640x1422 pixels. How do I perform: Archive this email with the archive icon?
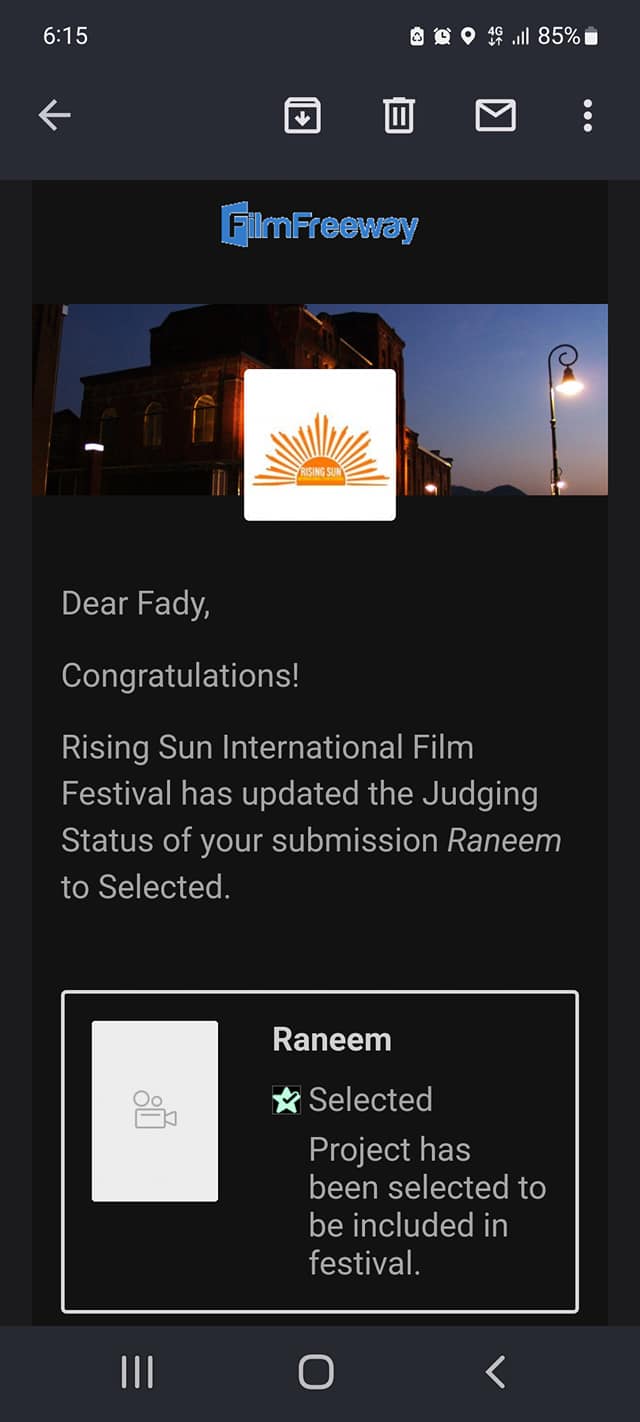(x=303, y=116)
